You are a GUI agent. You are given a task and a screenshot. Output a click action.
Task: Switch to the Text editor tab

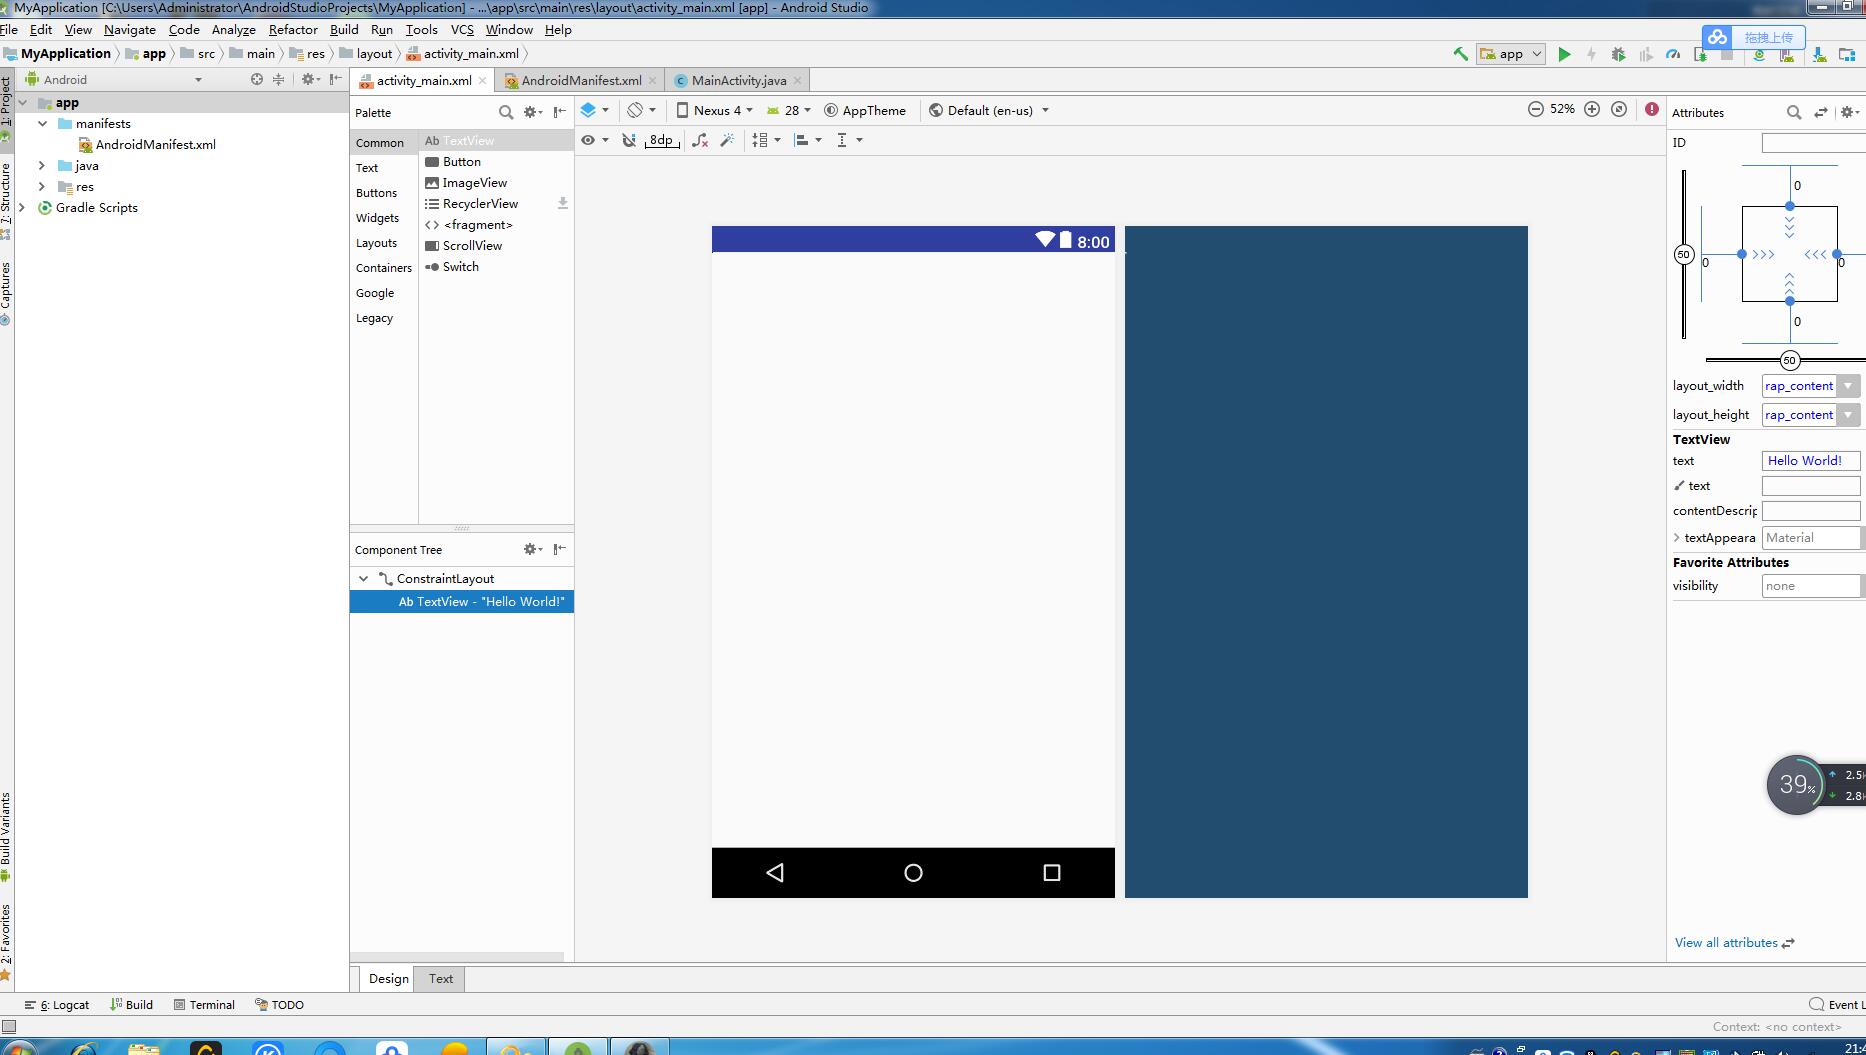(441, 978)
